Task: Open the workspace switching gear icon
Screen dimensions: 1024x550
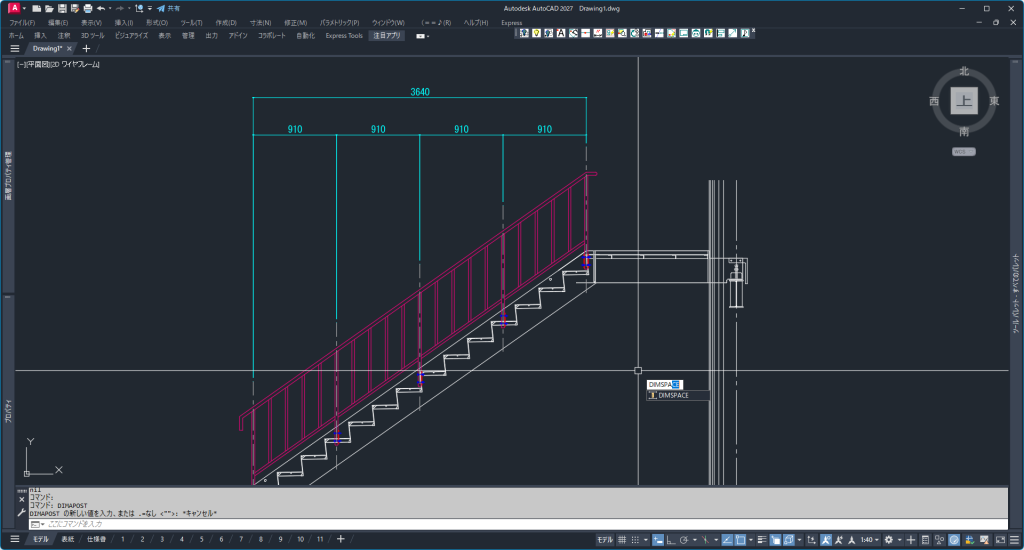Action: 888,539
